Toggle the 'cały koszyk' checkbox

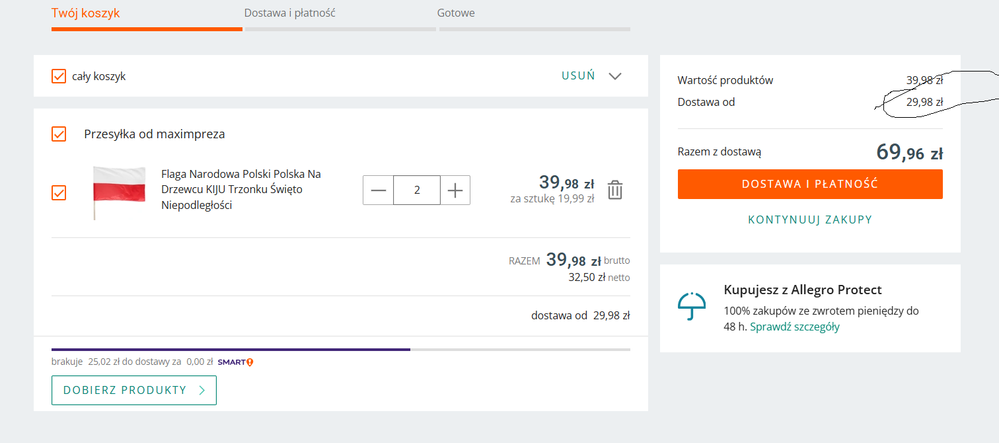tap(59, 76)
